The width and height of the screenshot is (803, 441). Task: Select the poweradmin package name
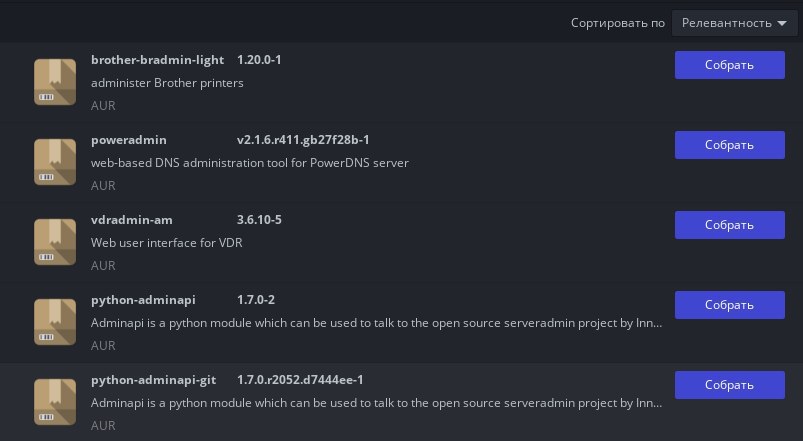129,140
